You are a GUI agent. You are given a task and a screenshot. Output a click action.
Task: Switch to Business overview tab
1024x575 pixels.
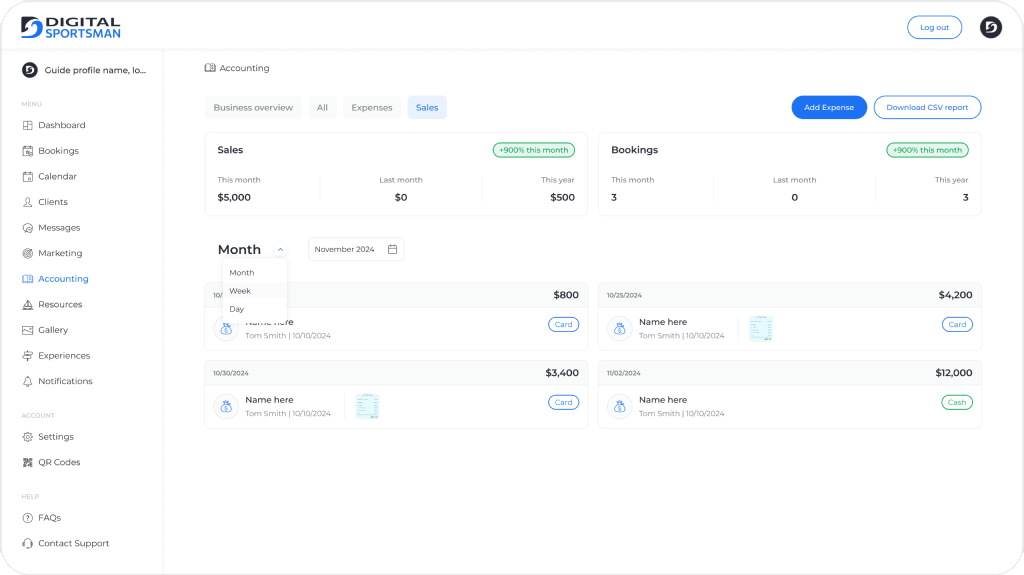(253, 107)
